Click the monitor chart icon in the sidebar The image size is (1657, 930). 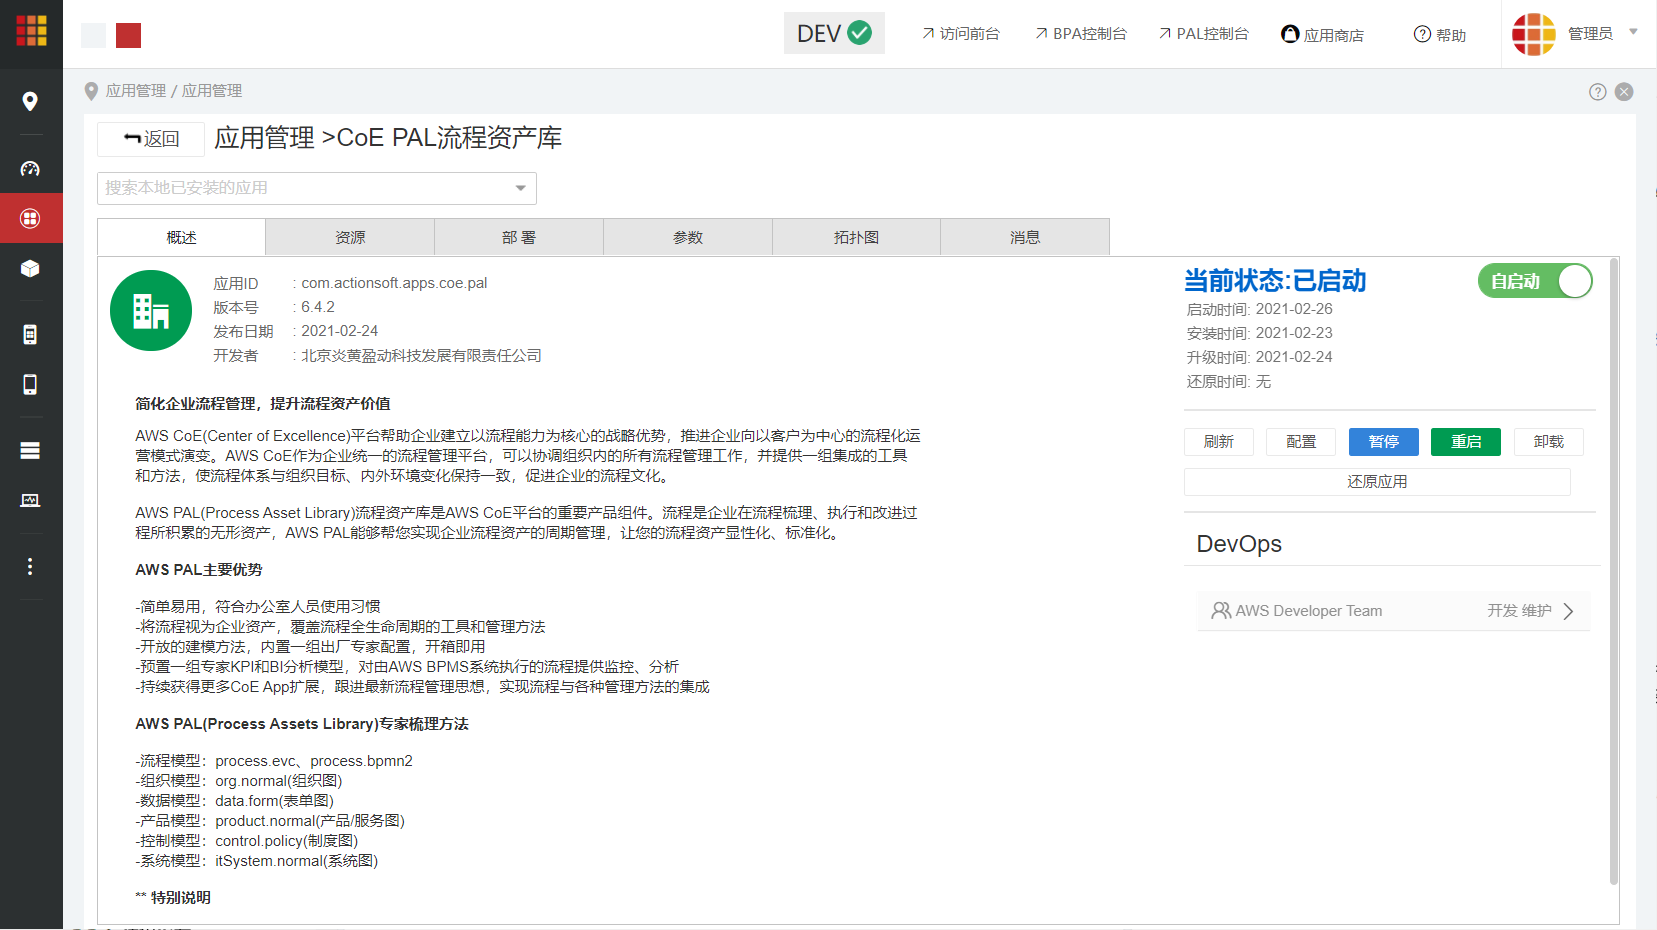pos(31,501)
